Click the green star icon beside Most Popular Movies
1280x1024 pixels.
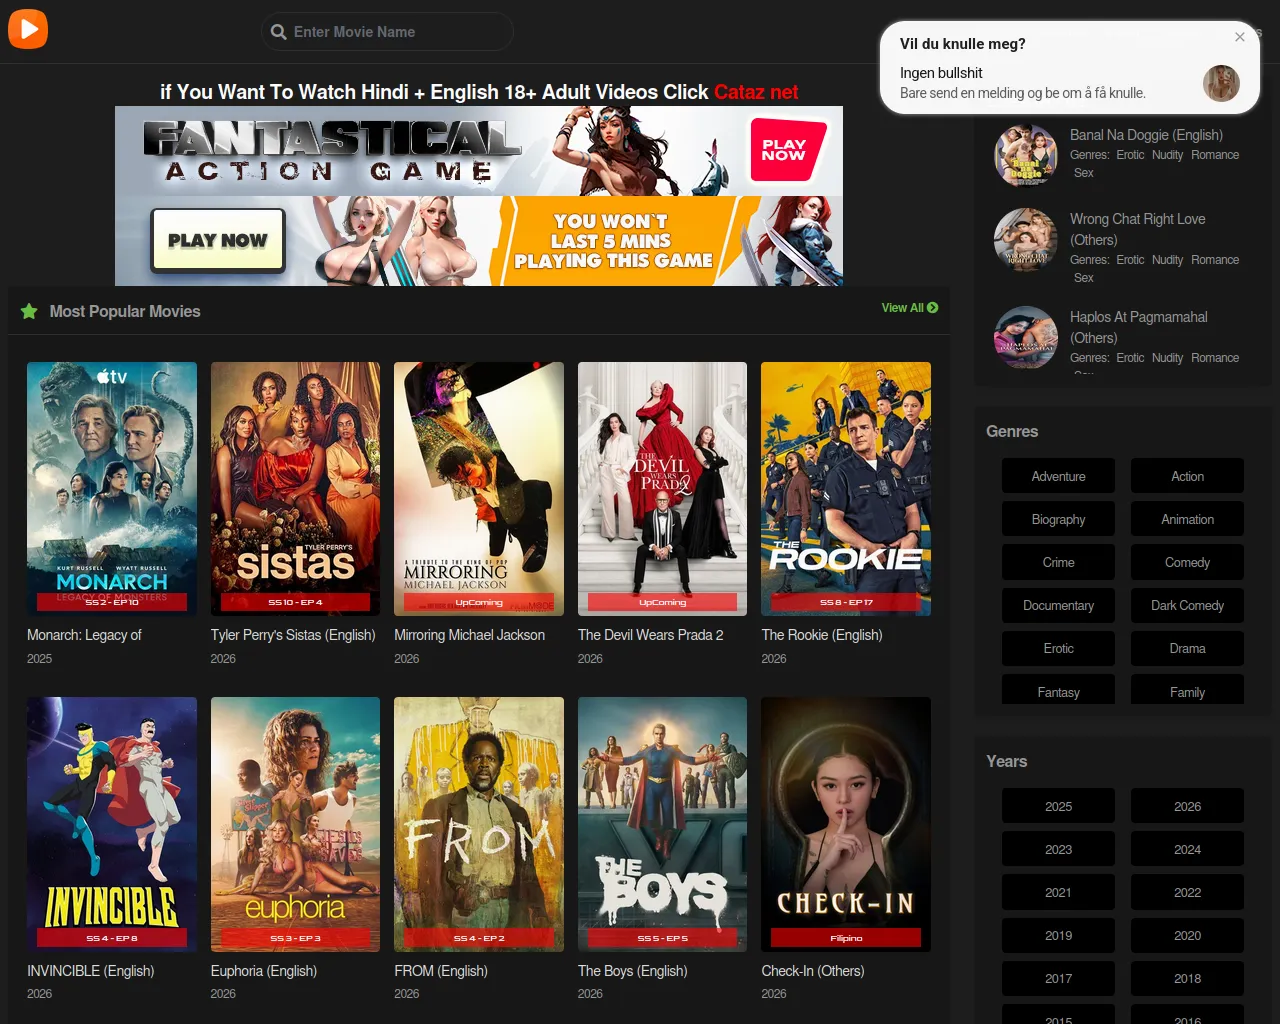pyautogui.click(x=29, y=311)
